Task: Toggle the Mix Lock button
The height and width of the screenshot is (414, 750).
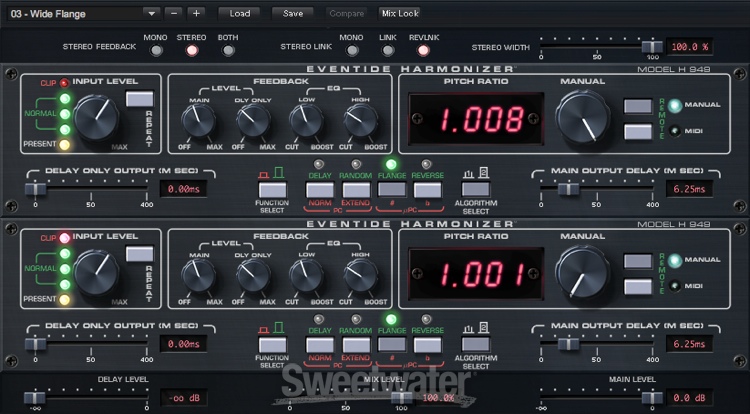Action: pyautogui.click(x=400, y=13)
